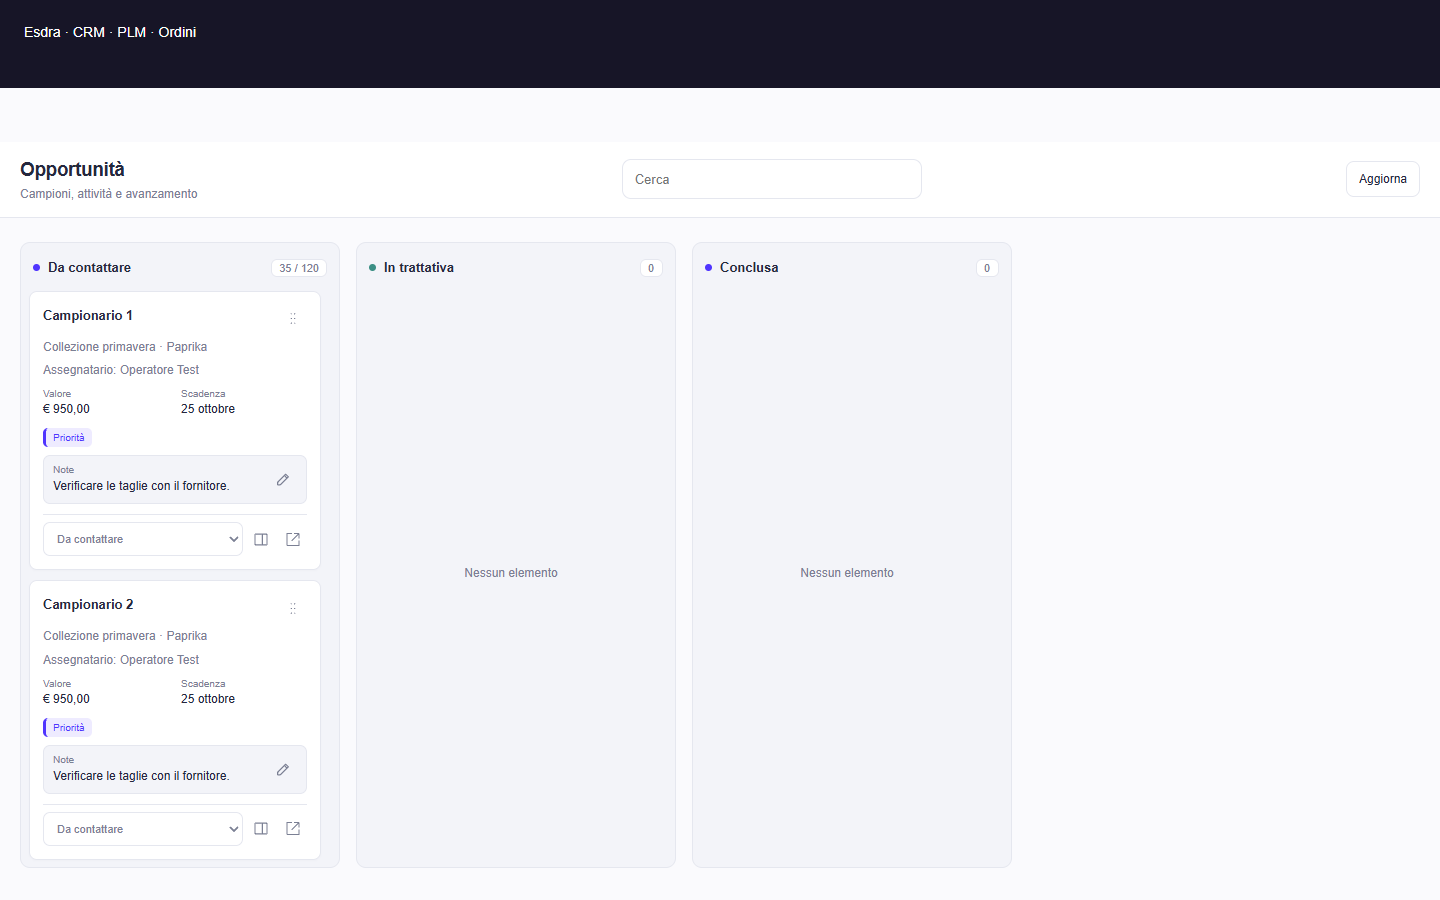This screenshot has height=900, width=1440.
Task: Click 'Assegnatario: Operatore Test' on Campionario 1
Action: pos(121,370)
